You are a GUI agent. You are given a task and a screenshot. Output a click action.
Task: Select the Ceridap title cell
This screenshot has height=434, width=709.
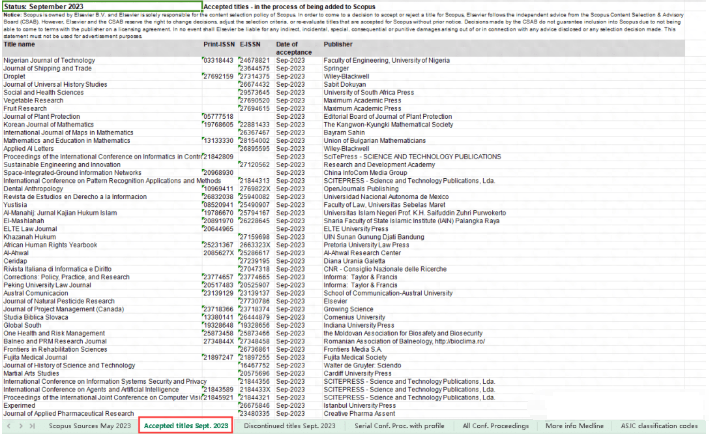[x=15, y=261]
